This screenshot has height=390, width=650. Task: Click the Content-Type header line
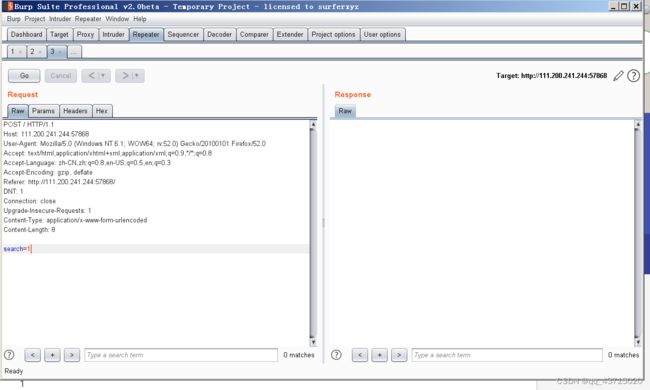75,220
